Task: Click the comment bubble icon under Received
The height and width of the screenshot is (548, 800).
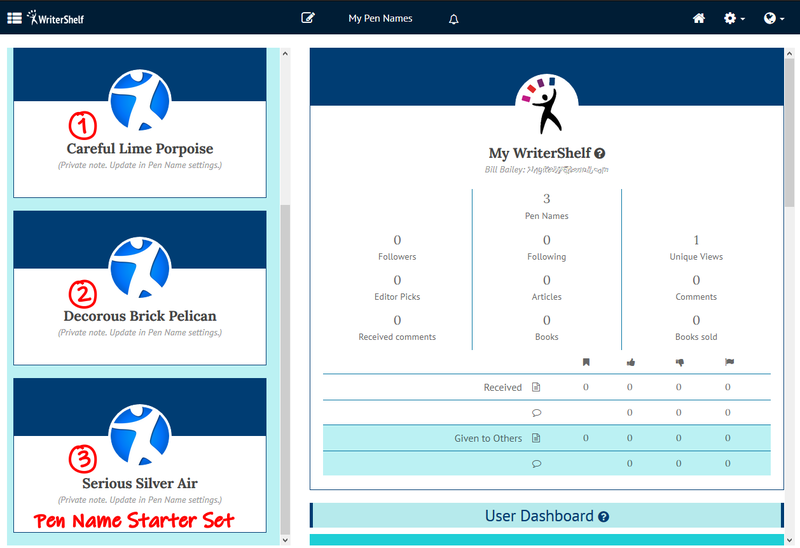Action: [536, 413]
